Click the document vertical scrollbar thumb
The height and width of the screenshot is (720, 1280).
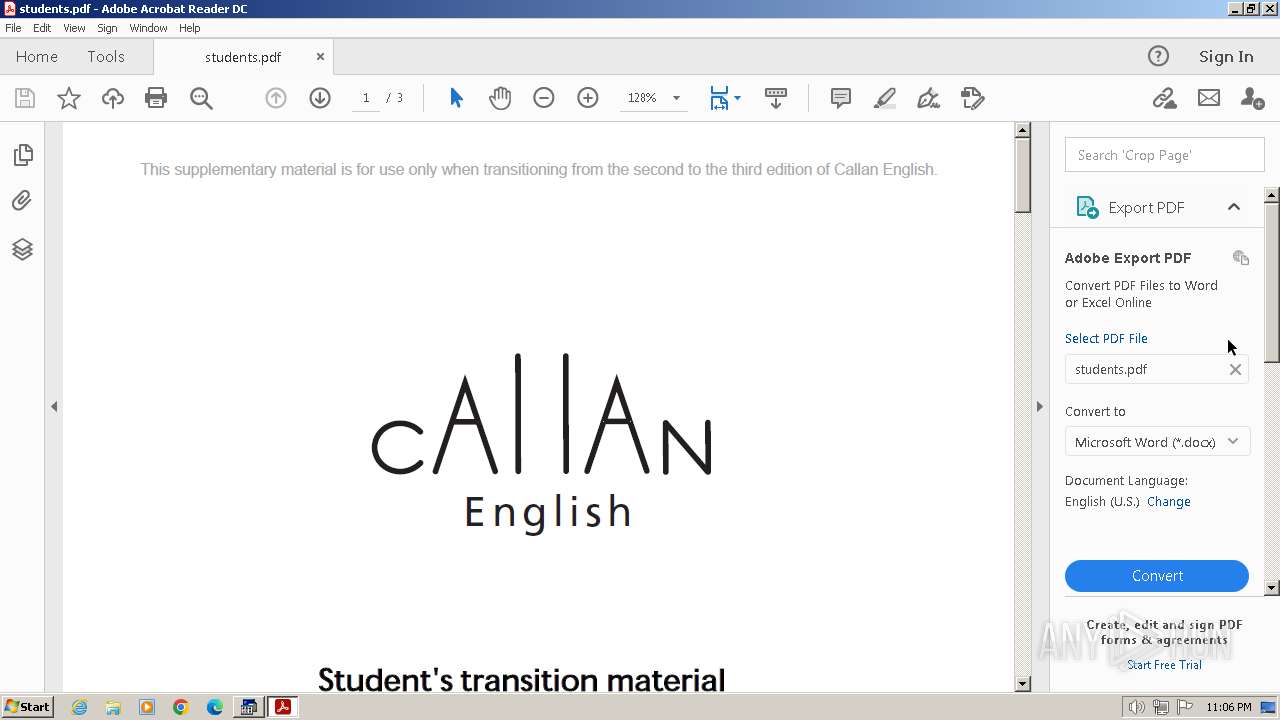(x=1022, y=176)
